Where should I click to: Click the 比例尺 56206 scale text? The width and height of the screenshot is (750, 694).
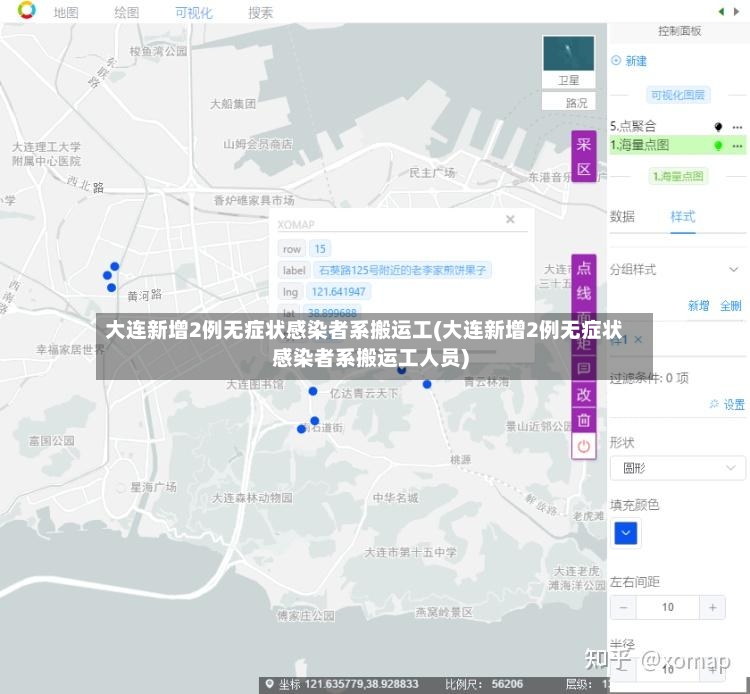coord(484,684)
